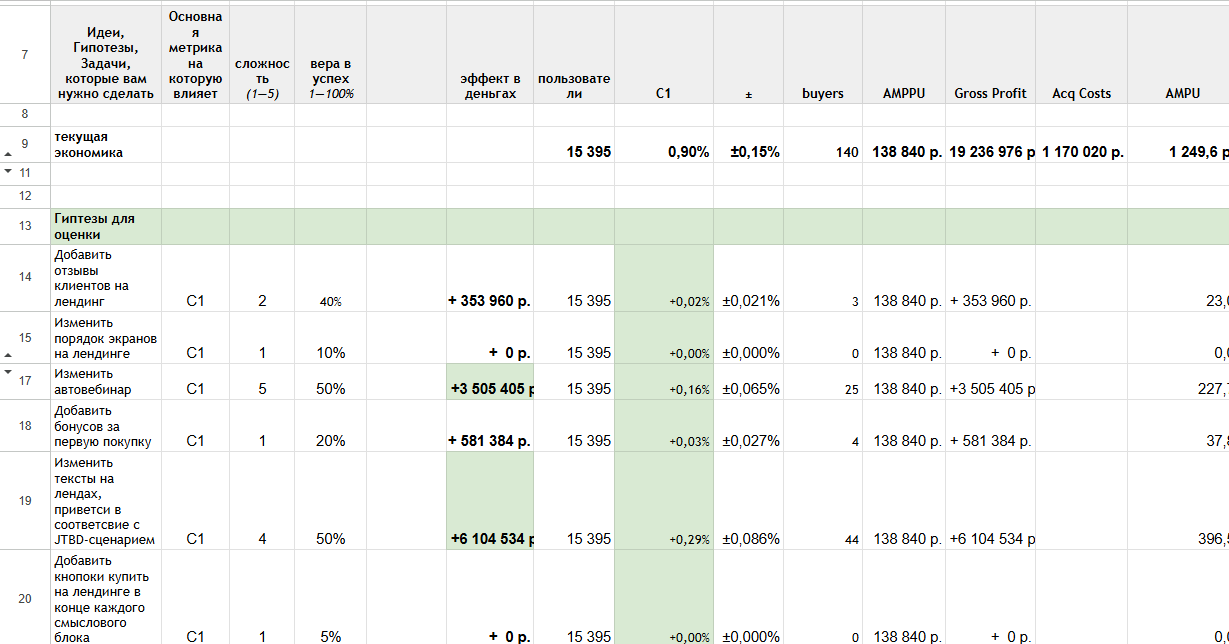Unhide rows via arrow on row 17 header

8,371
